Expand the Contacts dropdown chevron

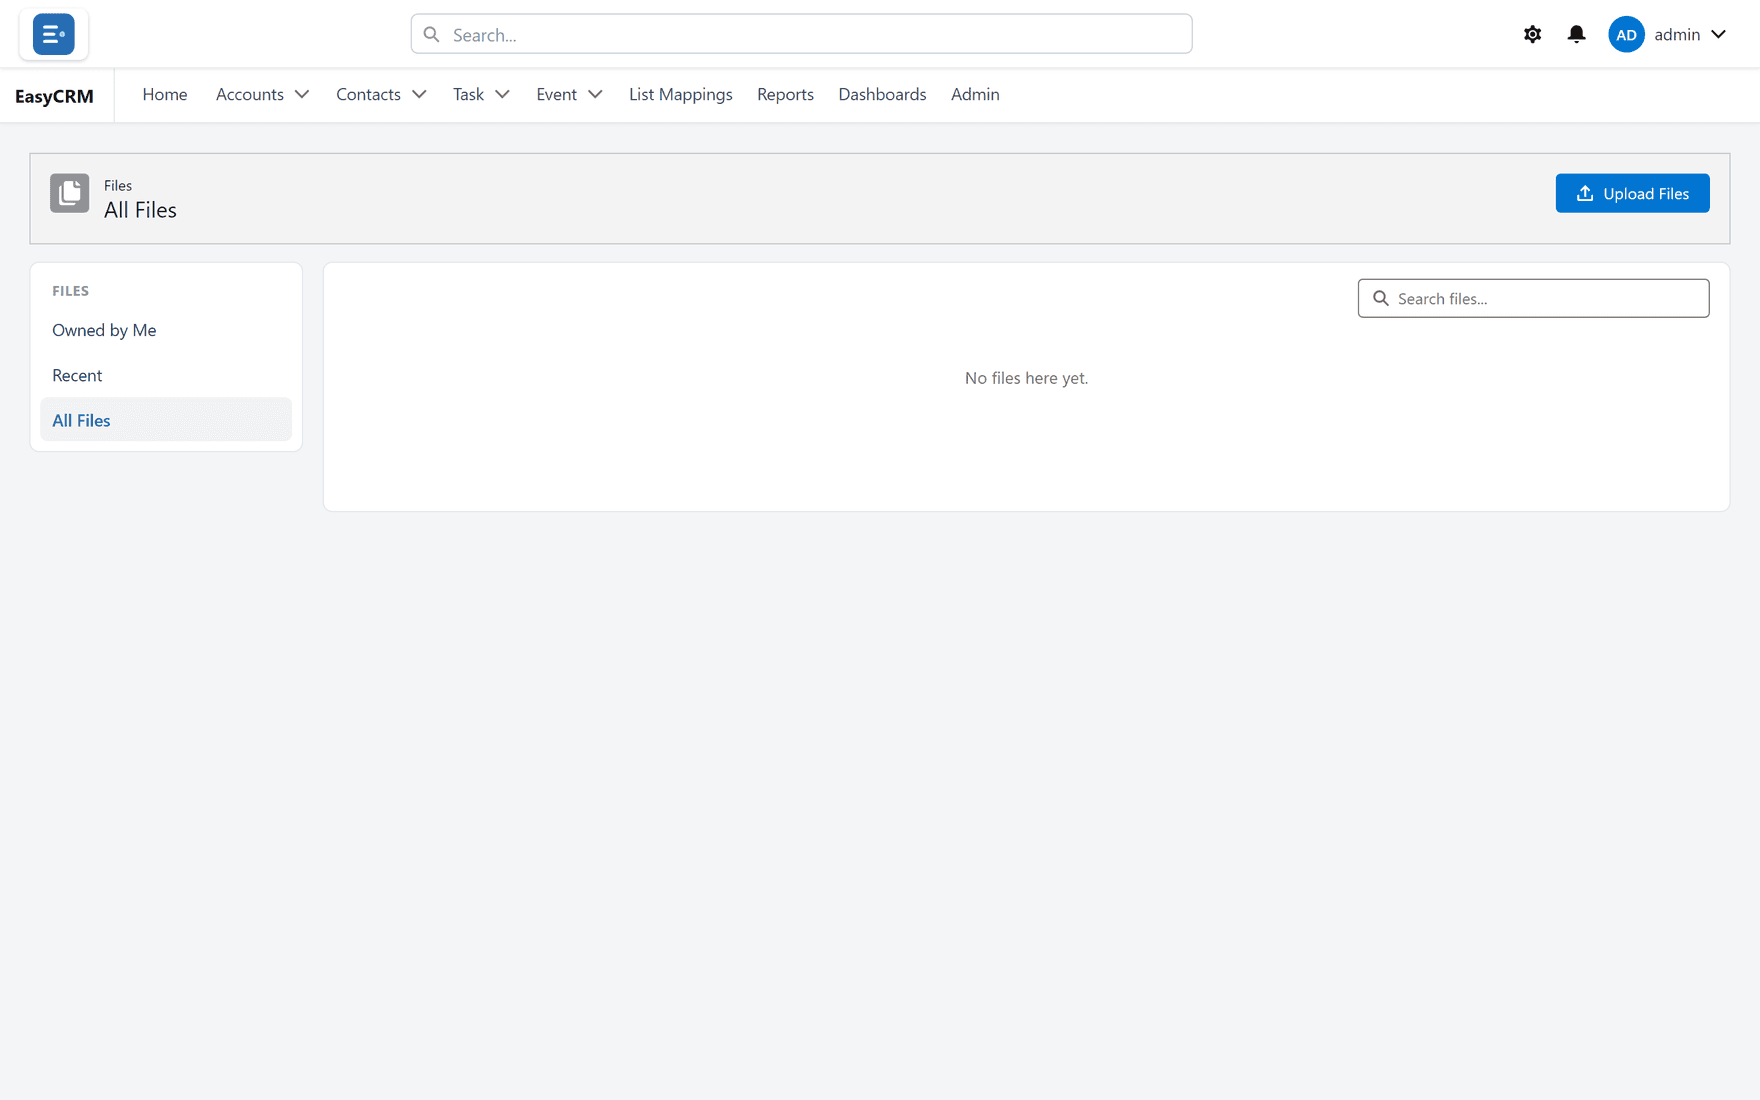[x=419, y=94]
